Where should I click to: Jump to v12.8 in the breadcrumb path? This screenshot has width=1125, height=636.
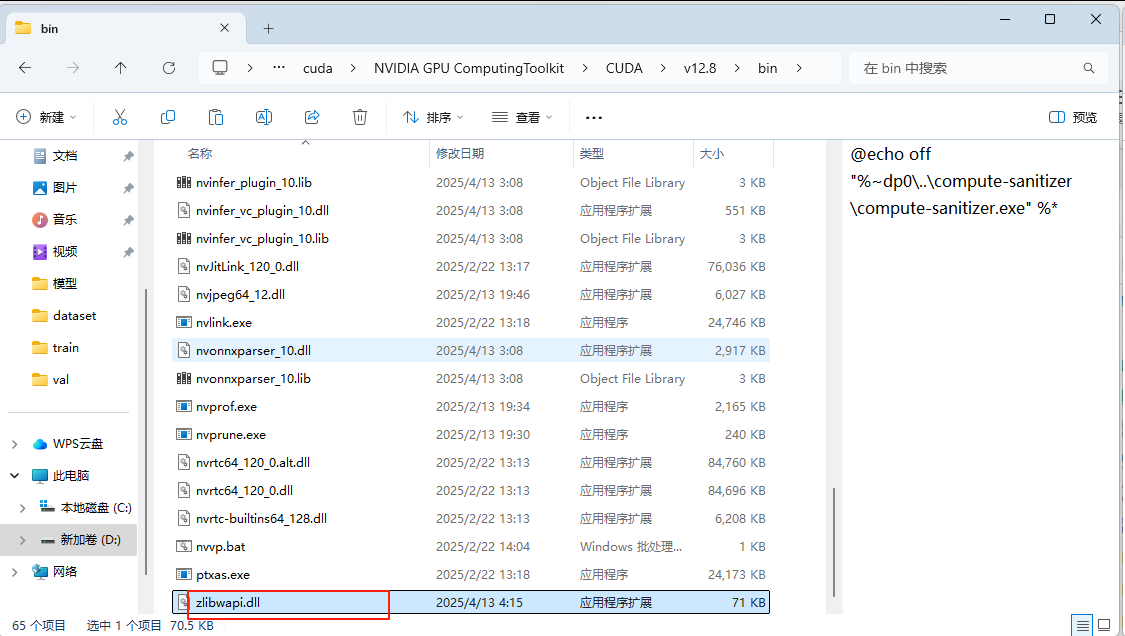pyautogui.click(x=699, y=67)
